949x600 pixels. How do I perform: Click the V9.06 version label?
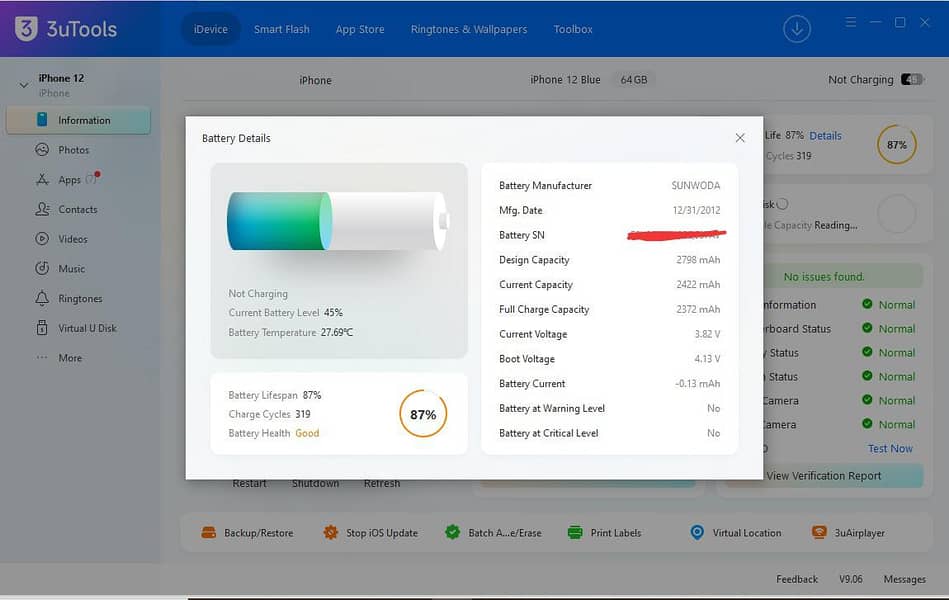[x=850, y=579]
